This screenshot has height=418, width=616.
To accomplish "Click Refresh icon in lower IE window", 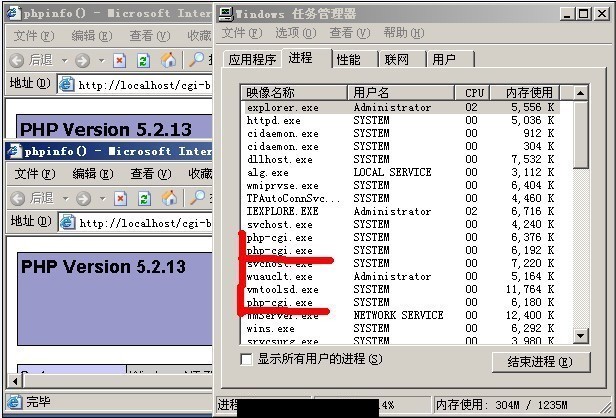I will tap(144, 198).
